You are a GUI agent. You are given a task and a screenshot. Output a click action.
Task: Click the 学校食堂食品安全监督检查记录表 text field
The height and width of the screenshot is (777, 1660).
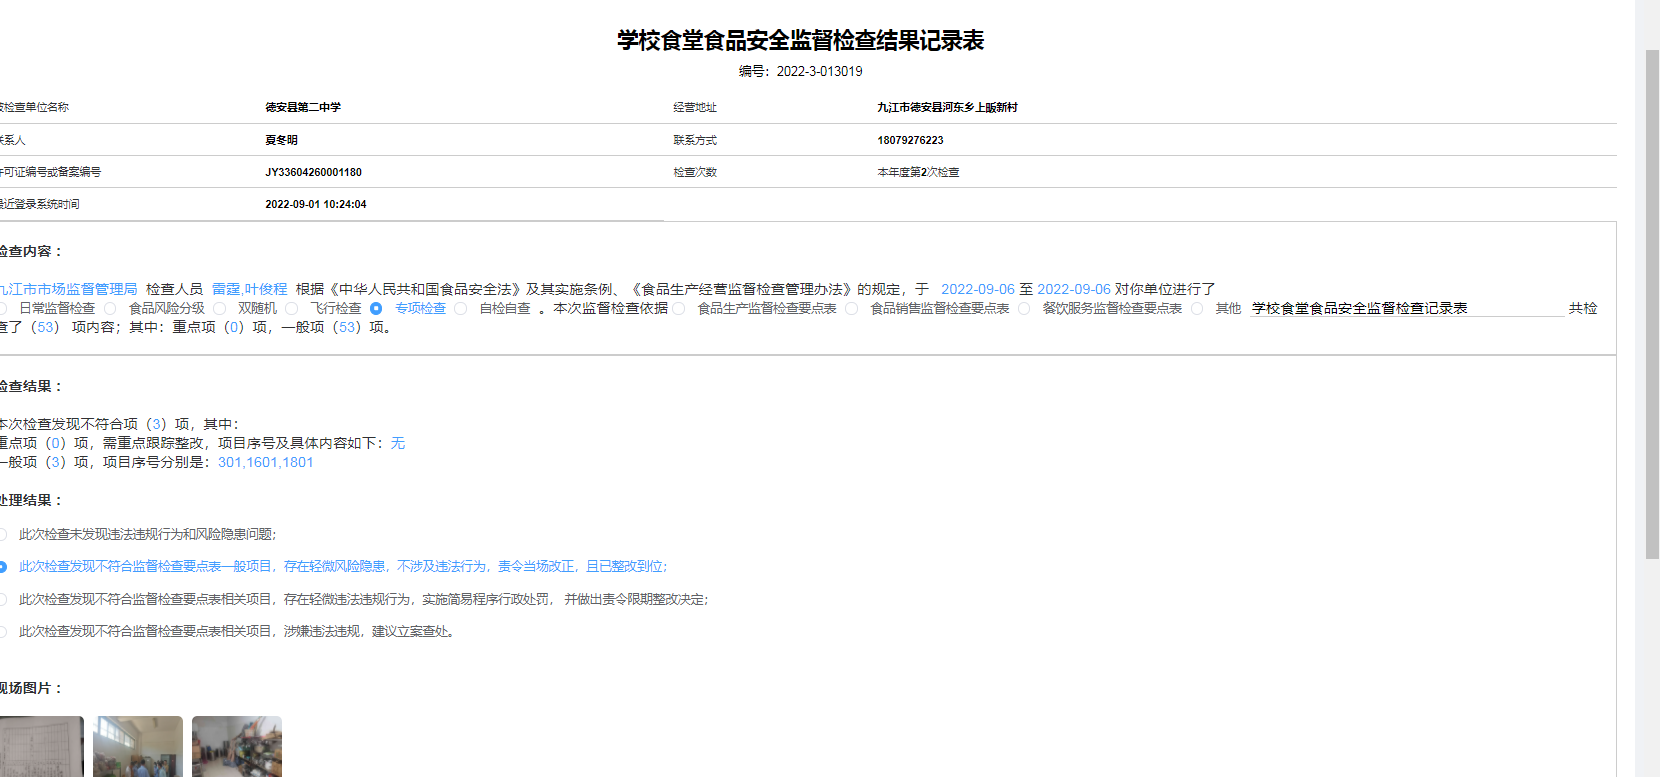(1405, 308)
